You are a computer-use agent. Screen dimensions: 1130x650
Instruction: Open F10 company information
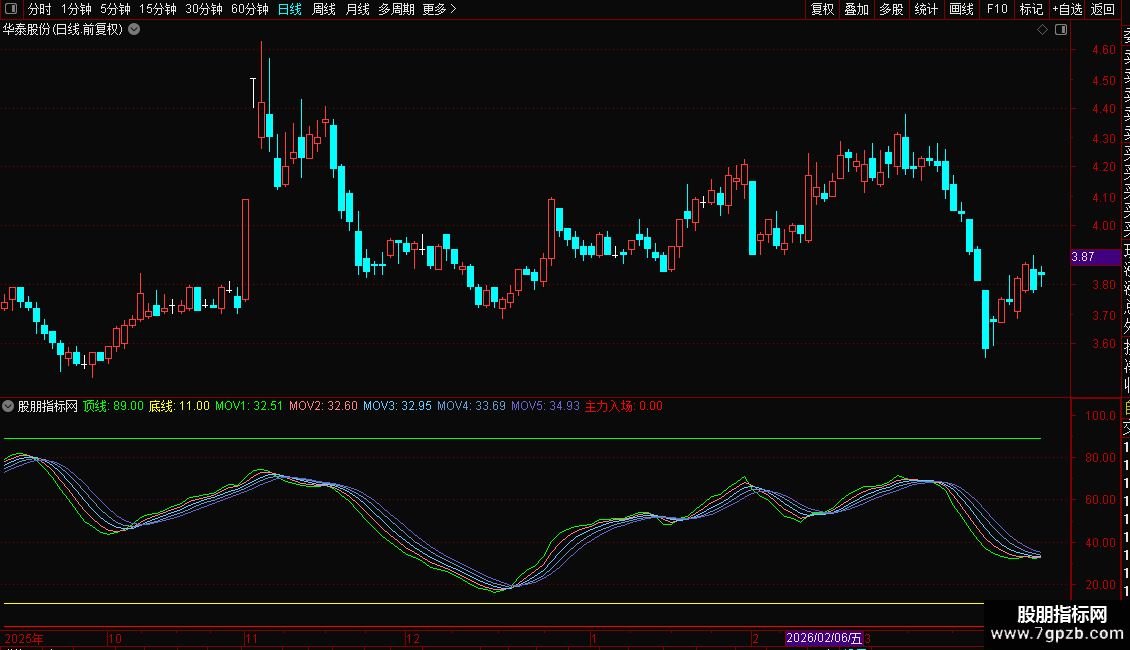click(x=997, y=9)
